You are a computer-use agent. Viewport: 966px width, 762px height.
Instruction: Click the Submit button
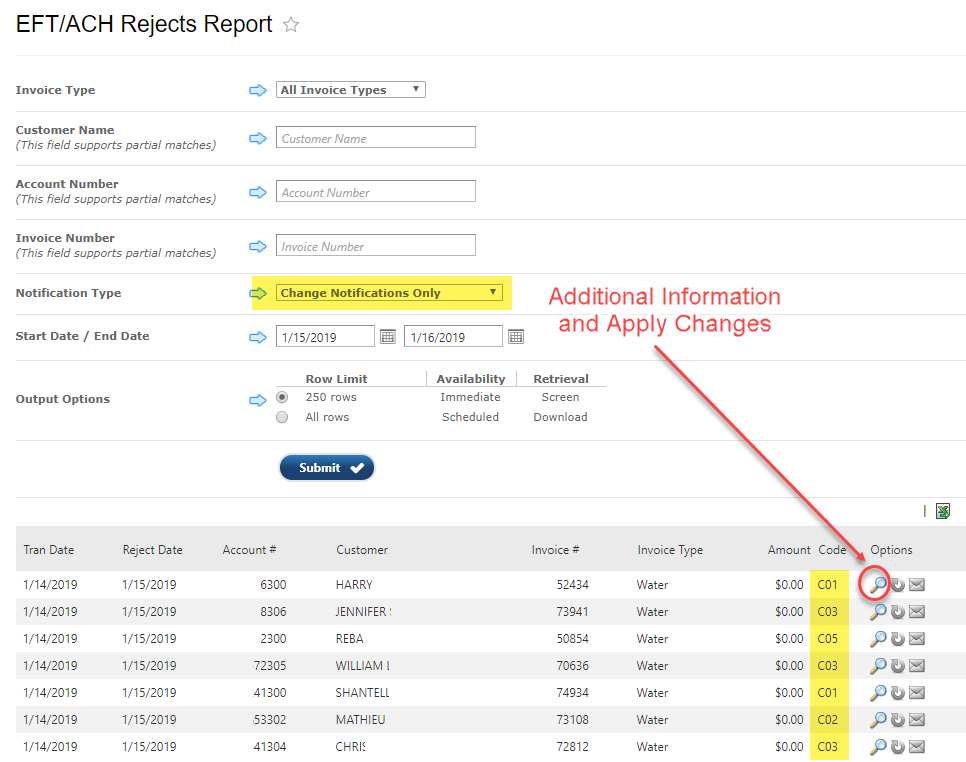coord(327,468)
